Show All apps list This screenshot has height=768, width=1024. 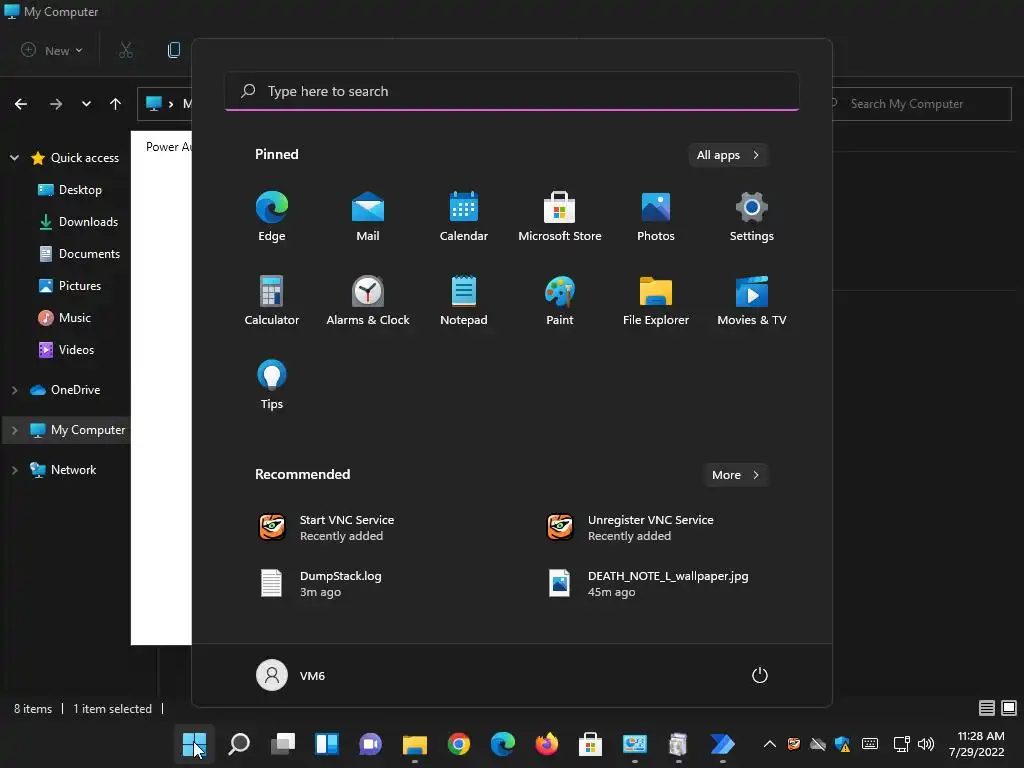(728, 155)
